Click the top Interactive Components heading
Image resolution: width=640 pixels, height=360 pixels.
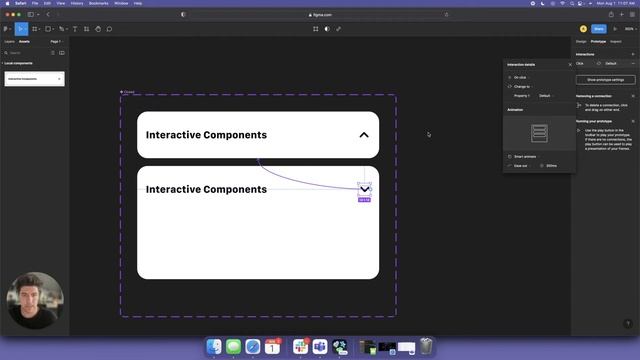[x=206, y=135]
